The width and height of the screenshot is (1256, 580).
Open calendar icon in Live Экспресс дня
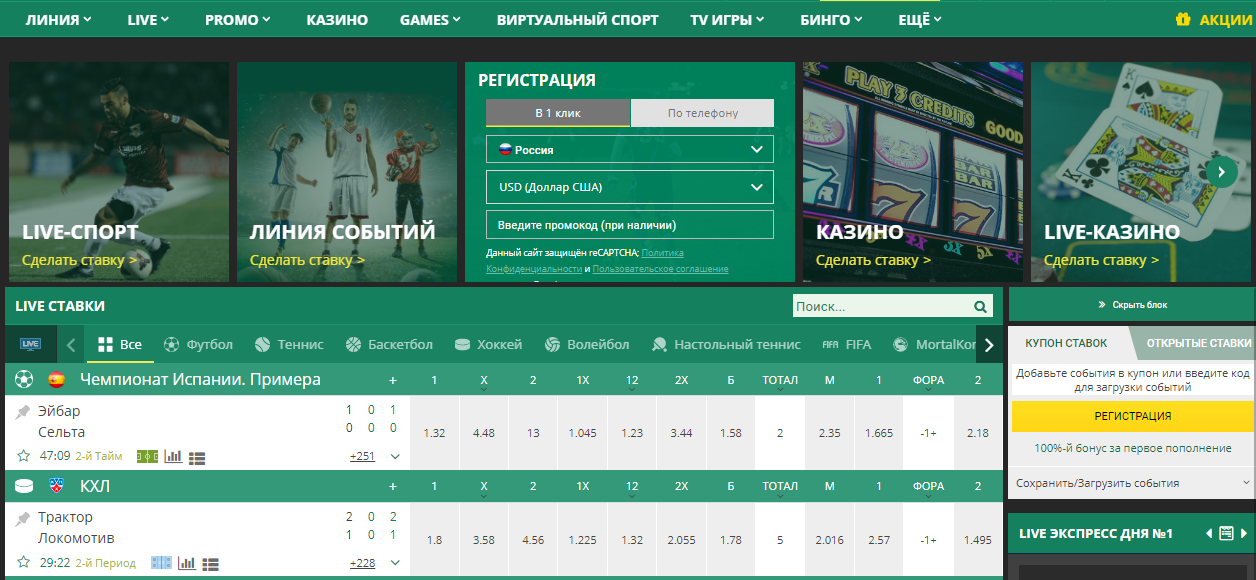tap(1227, 533)
